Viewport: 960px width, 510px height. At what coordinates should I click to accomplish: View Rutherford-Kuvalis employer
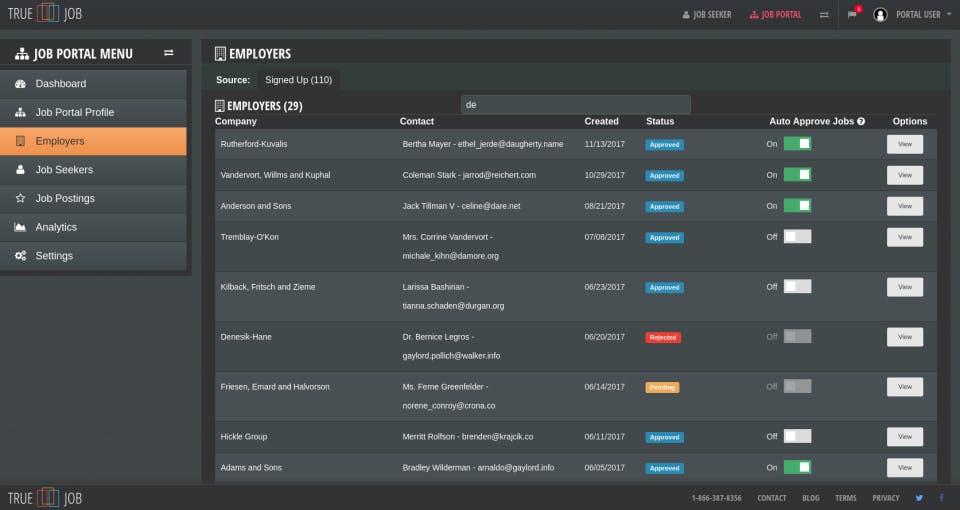pos(905,144)
